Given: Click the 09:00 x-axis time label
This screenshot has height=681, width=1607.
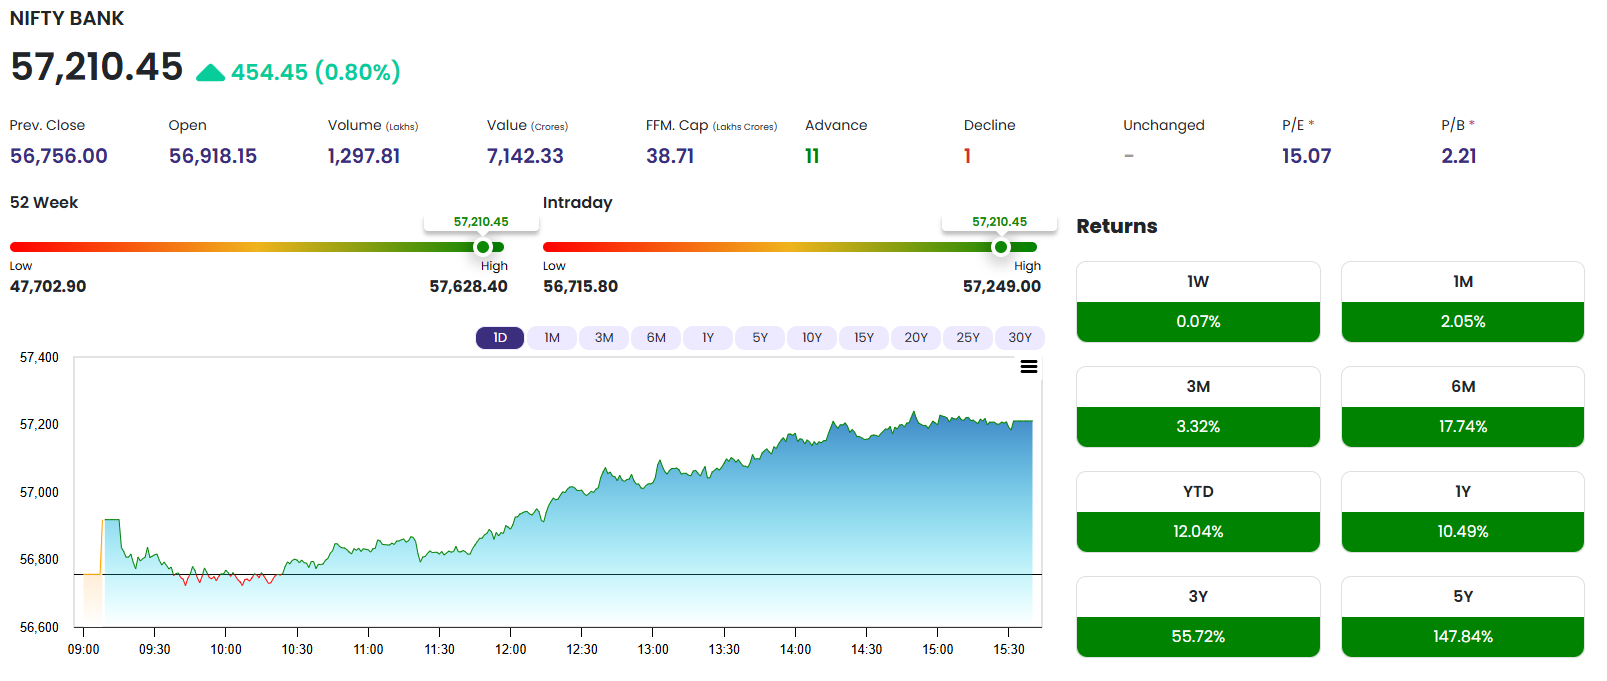Looking at the screenshot, I should pyautogui.click(x=83, y=649).
